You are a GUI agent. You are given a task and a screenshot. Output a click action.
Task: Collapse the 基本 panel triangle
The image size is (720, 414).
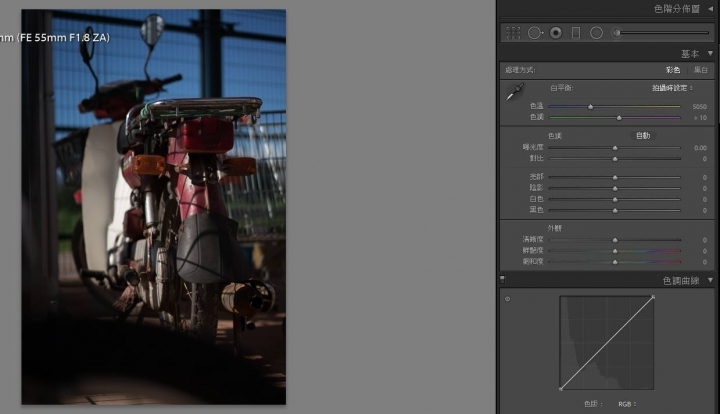click(x=710, y=53)
